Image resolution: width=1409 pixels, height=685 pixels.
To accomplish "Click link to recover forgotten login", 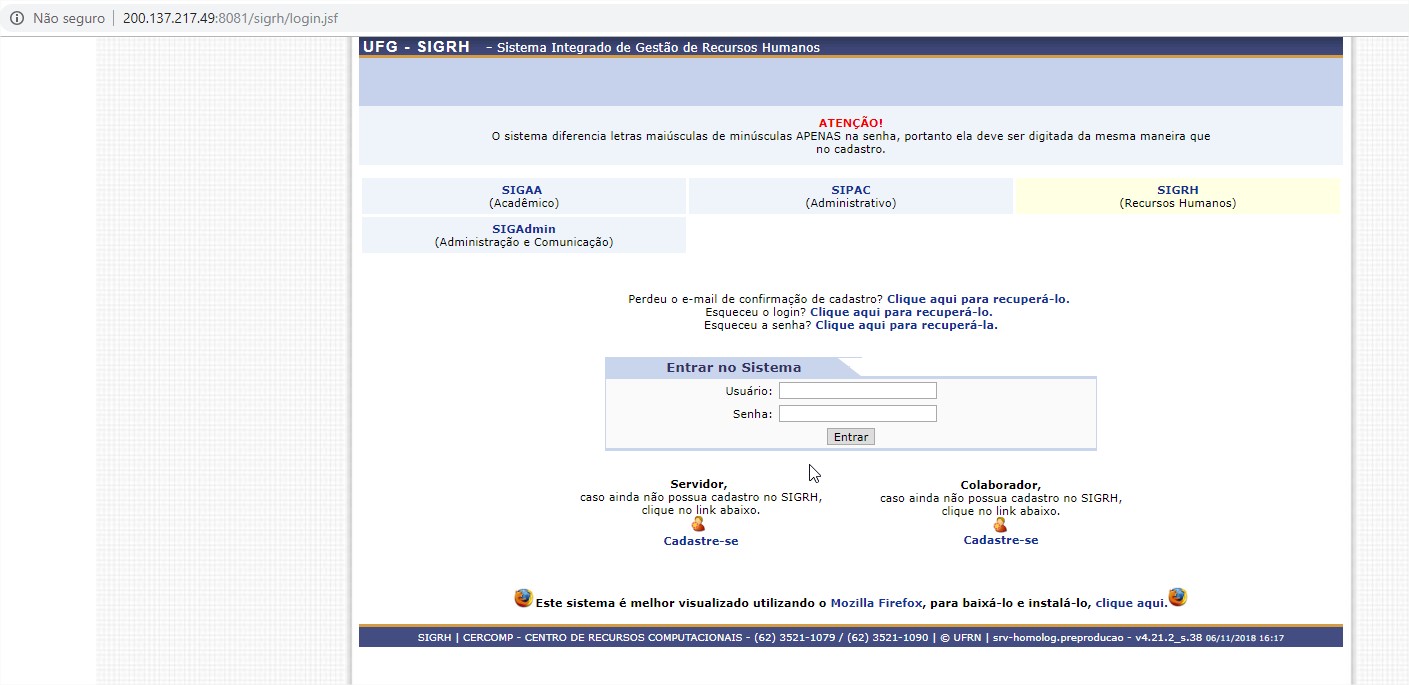I will (901, 312).
